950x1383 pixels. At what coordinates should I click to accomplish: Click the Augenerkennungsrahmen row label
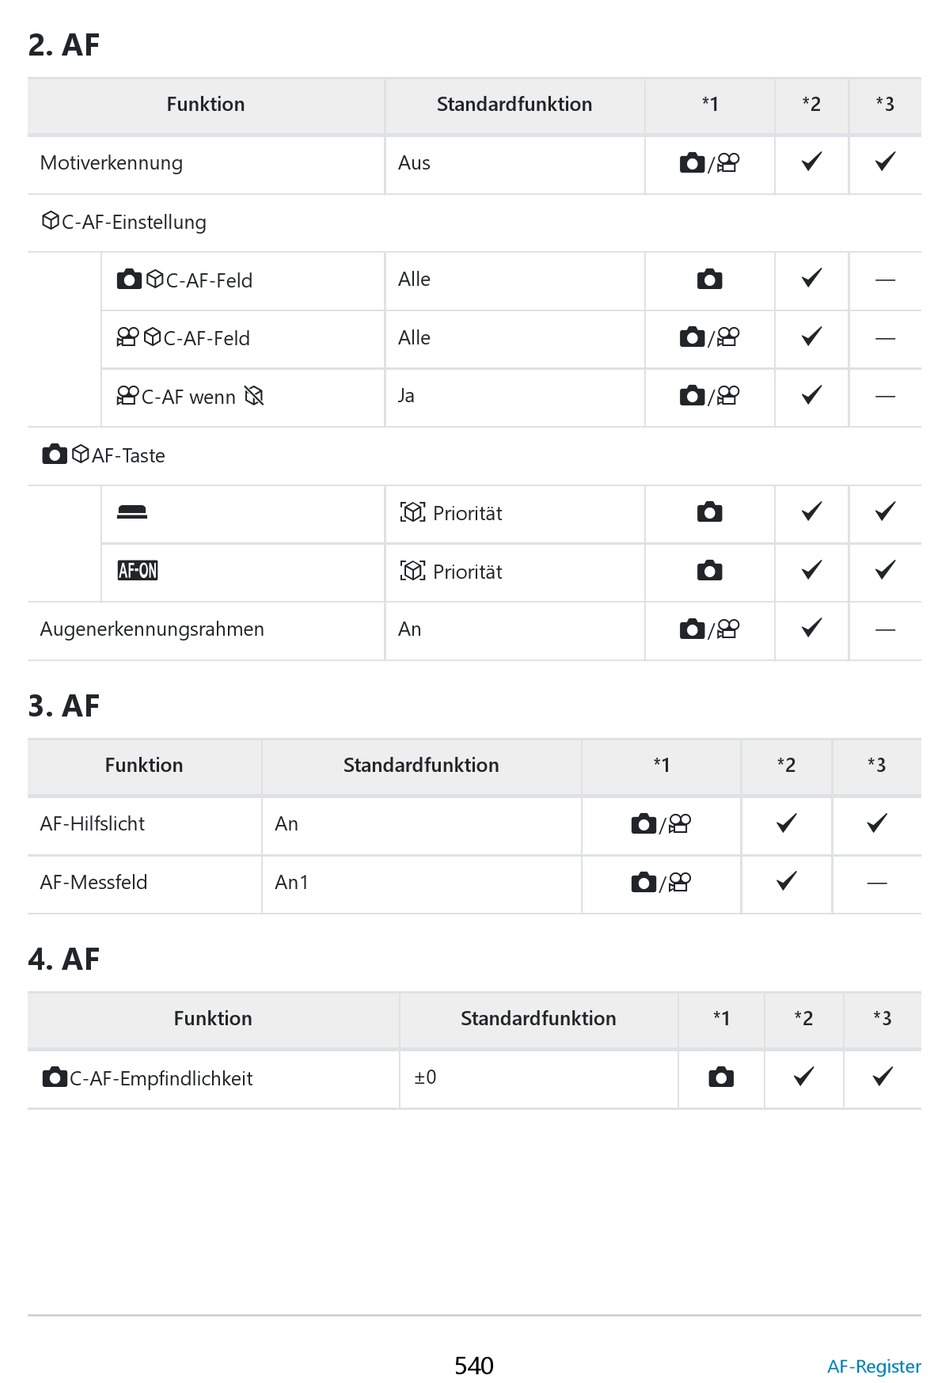pyautogui.click(x=152, y=629)
